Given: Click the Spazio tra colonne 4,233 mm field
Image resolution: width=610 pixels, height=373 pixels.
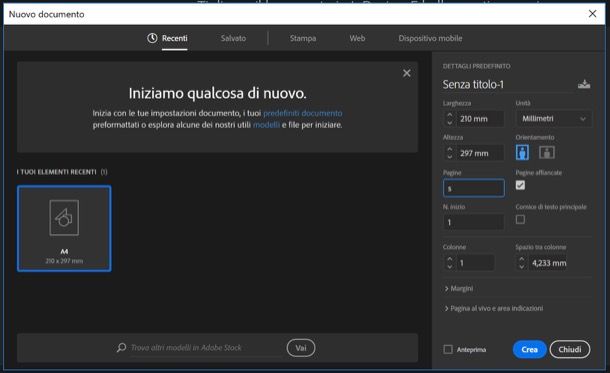Looking at the screenshot, I should (548, 263).
